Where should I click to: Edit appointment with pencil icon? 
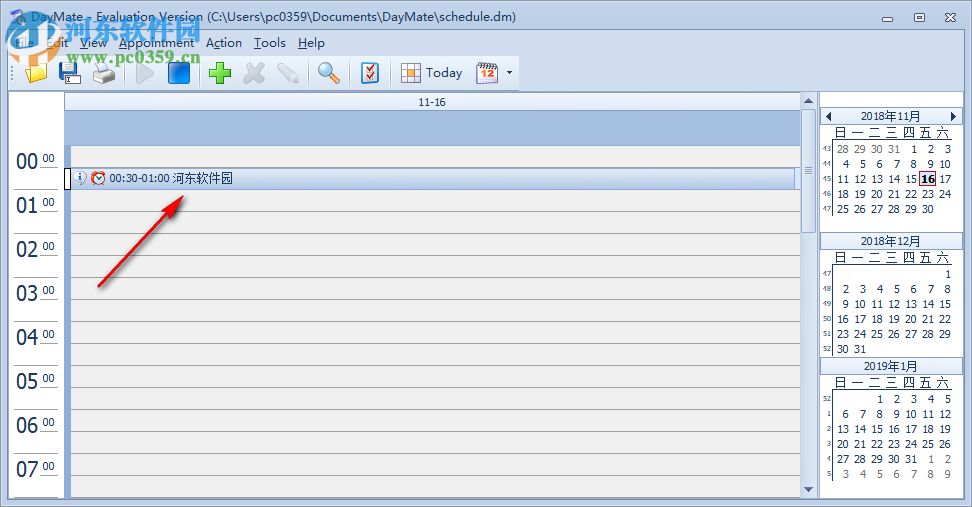(288, 73)
